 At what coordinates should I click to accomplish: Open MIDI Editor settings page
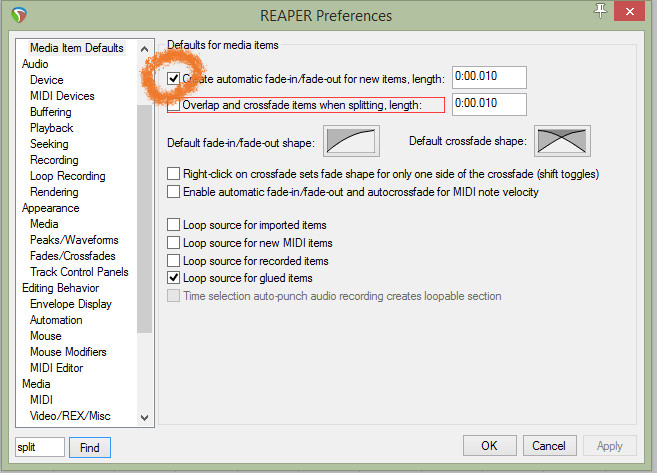point(57,367)
